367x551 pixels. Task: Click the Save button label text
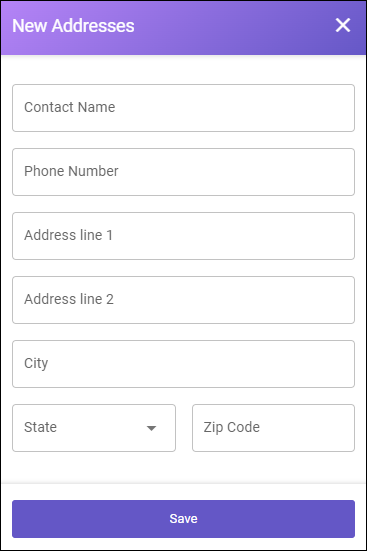(183, 519)
